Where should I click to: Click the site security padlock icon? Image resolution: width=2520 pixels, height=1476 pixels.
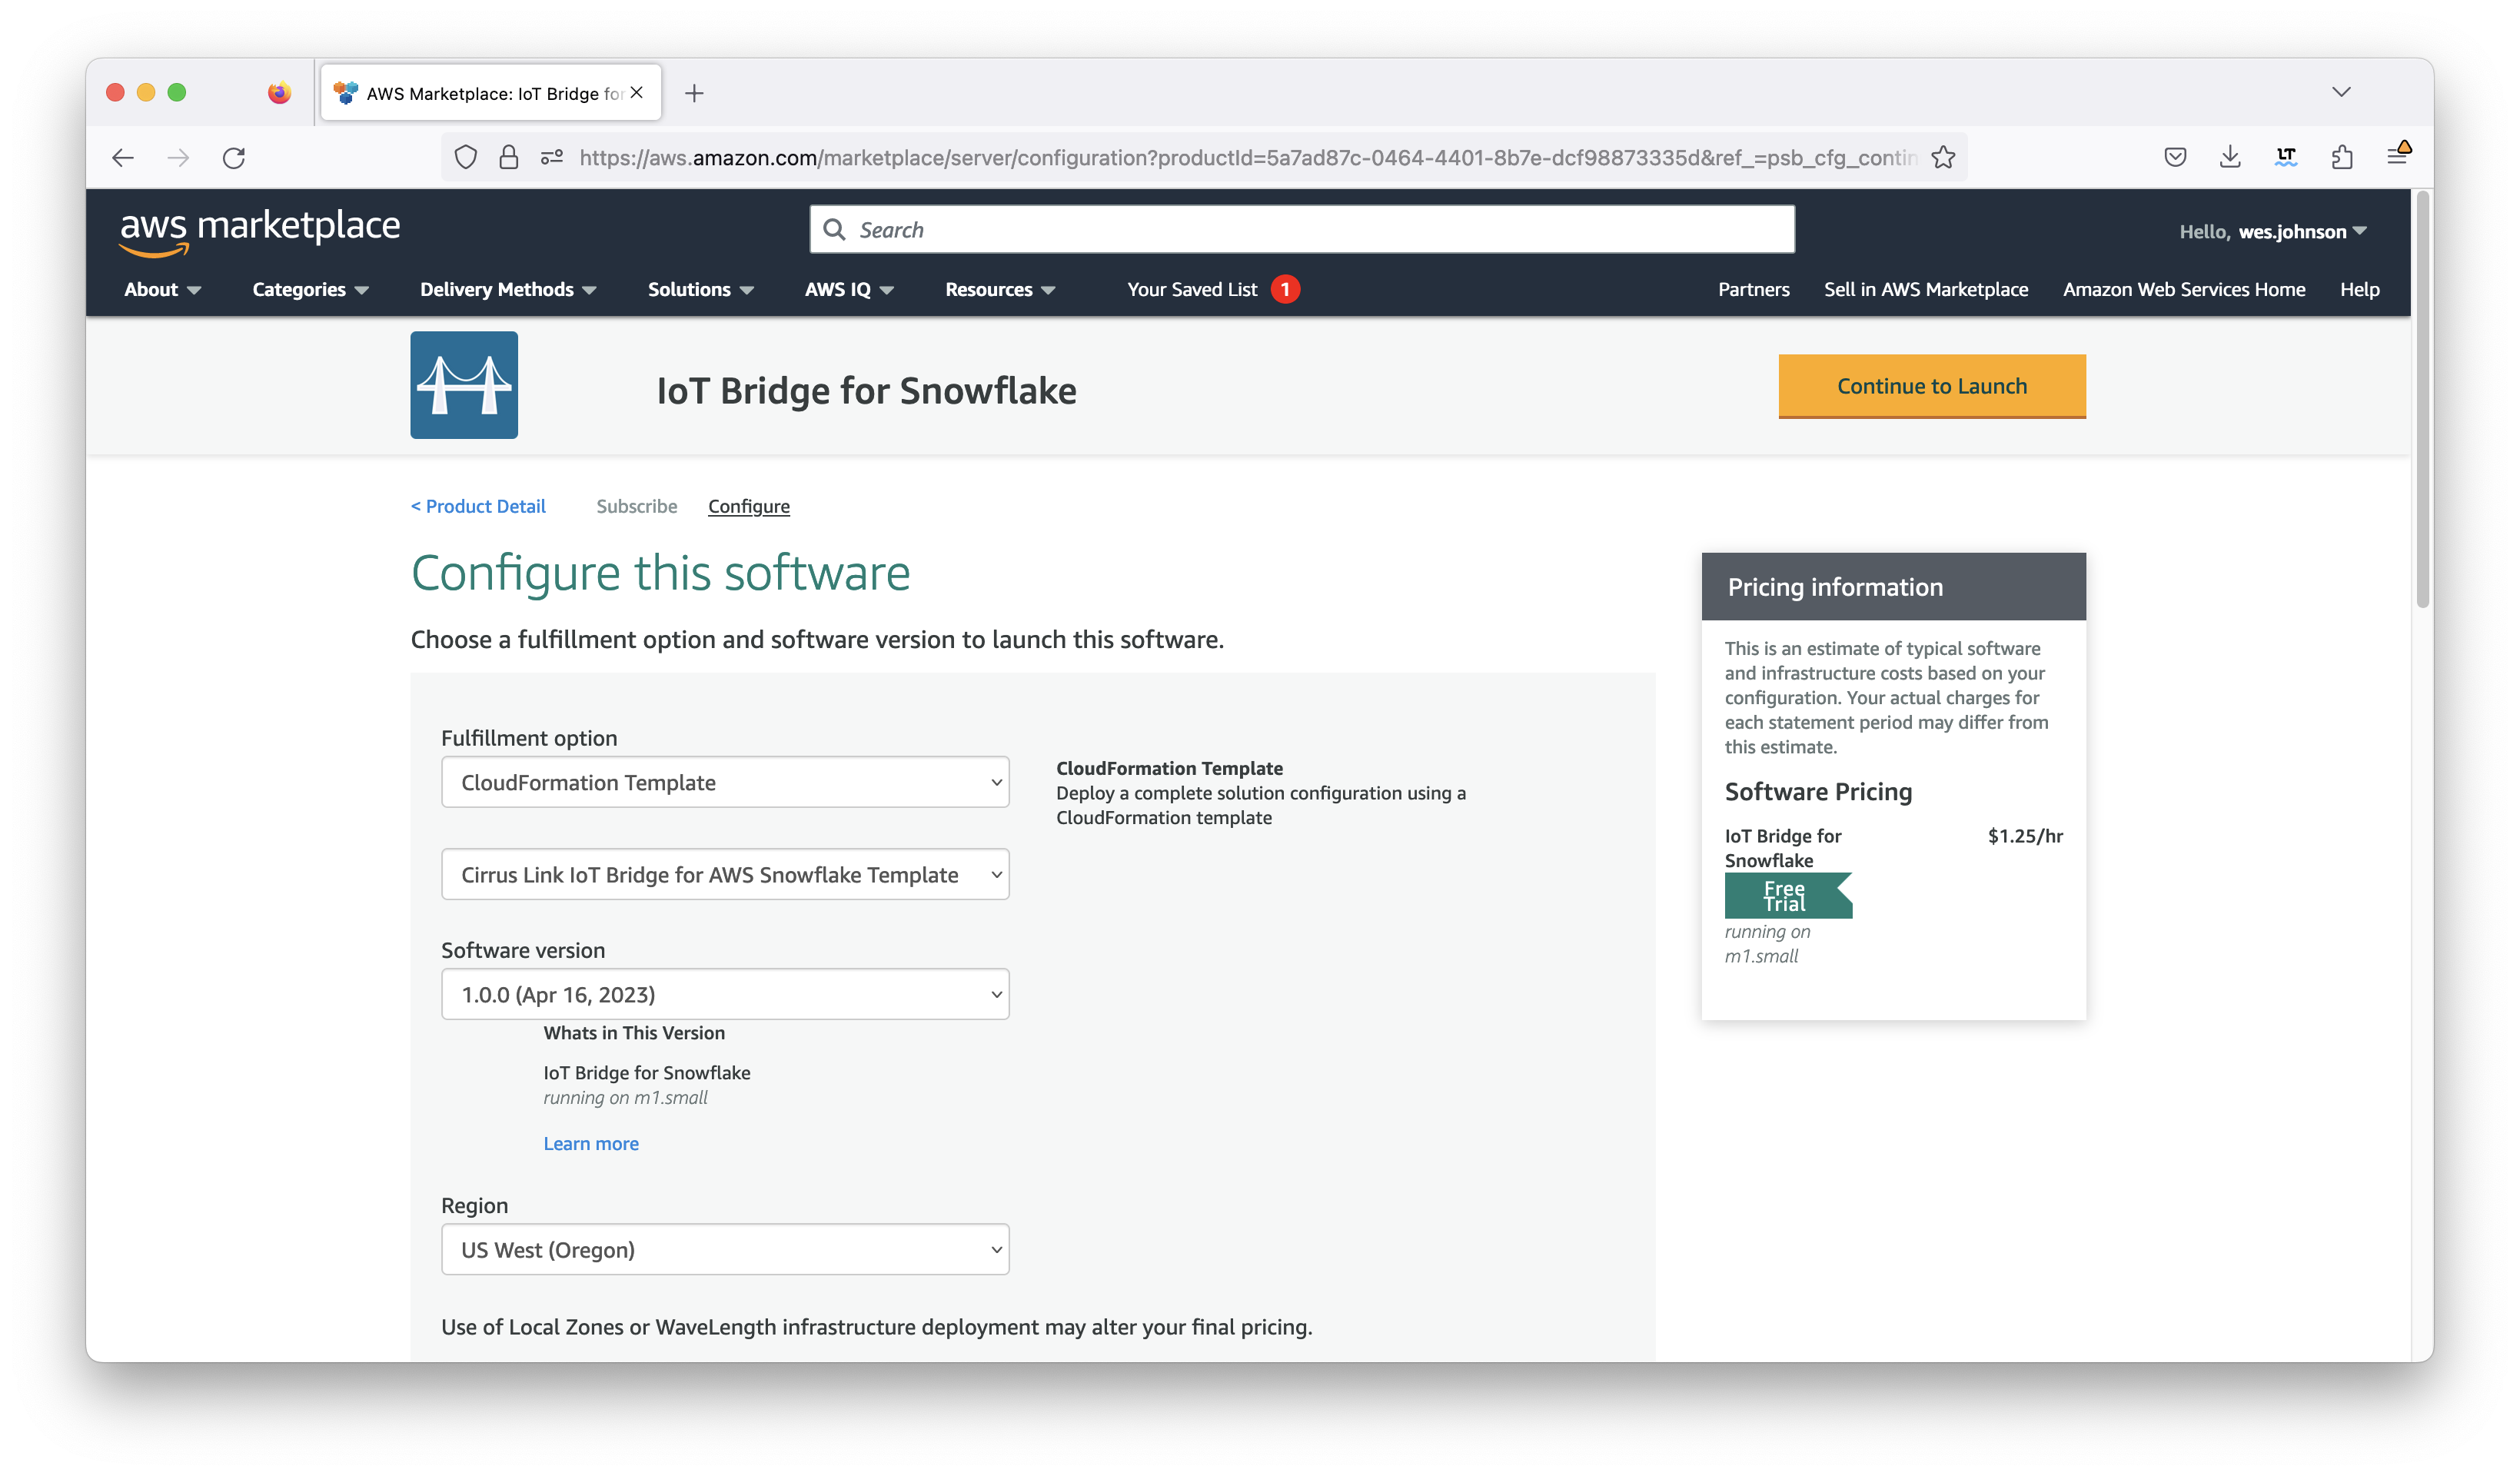pos(508,157)
